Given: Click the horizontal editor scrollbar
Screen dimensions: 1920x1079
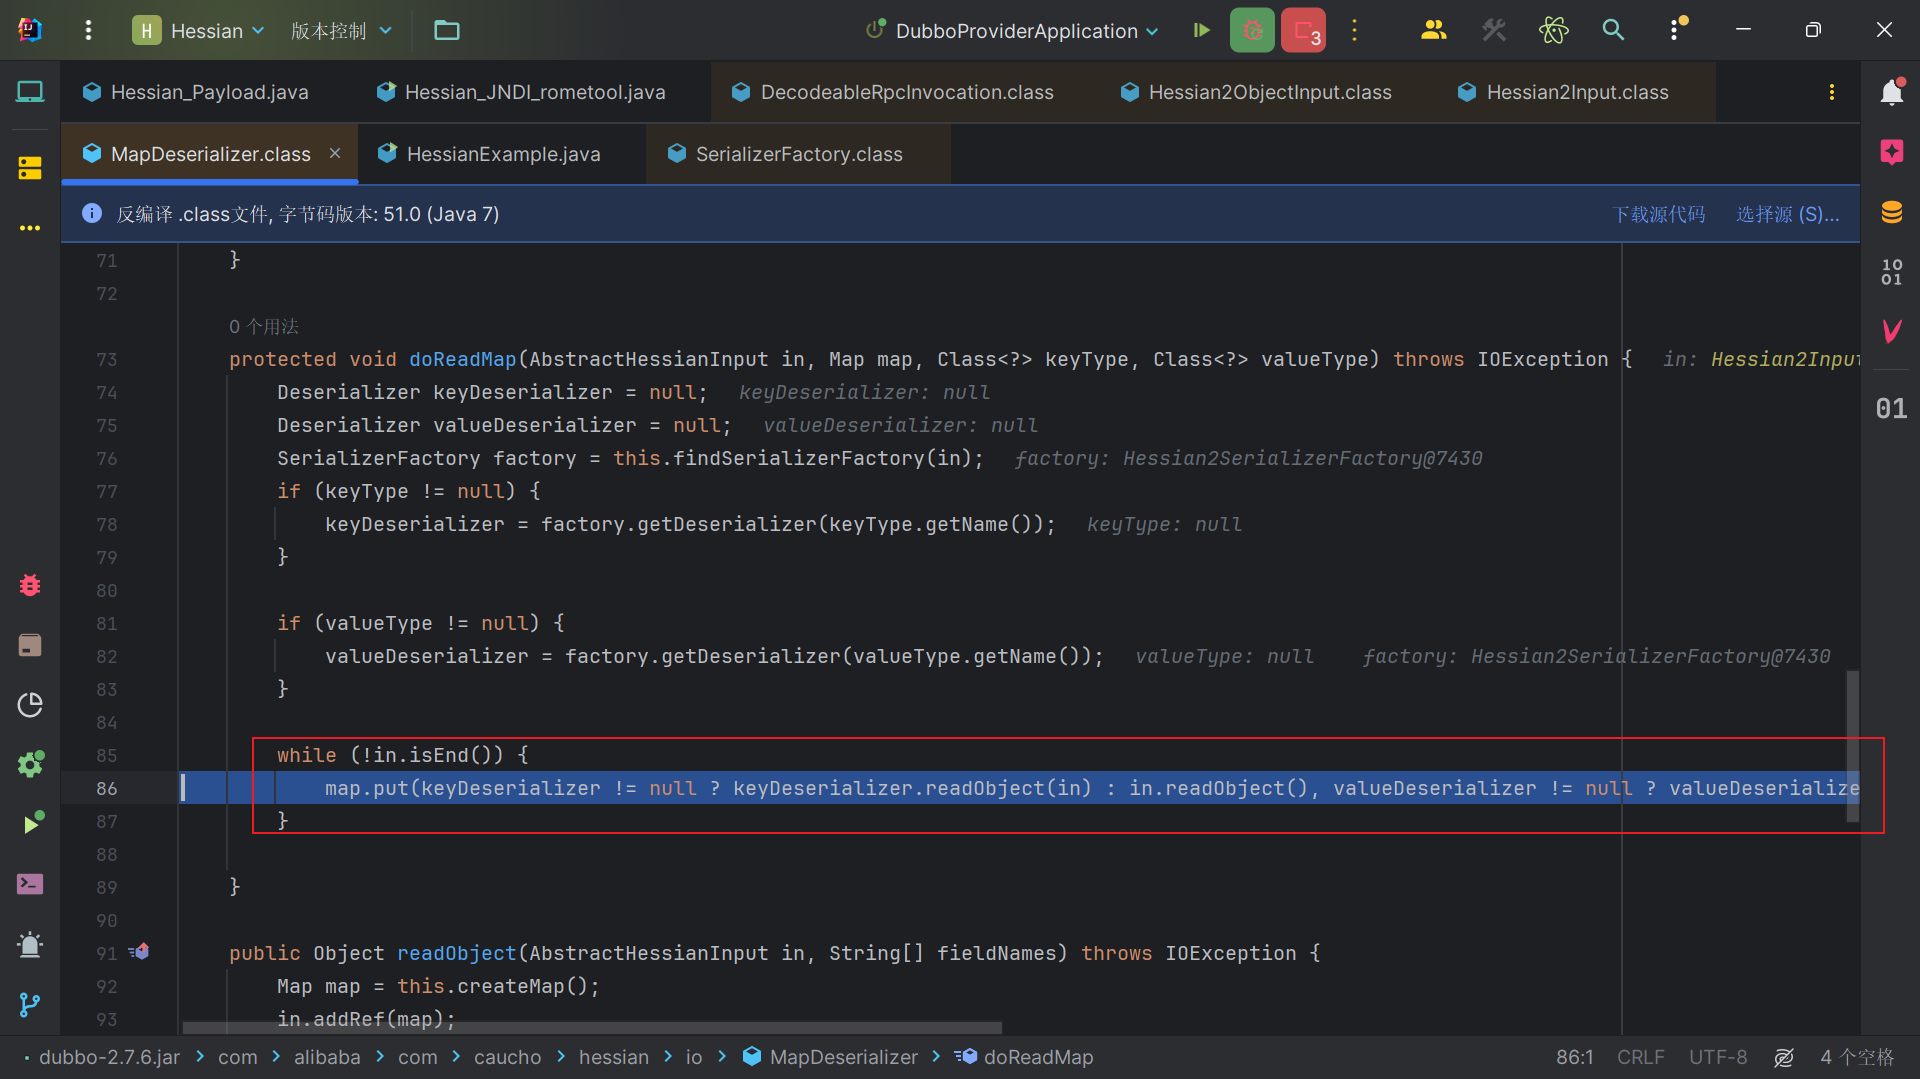Looking at the screenshot, I should pyautogui.click(x=592, y=1027).
